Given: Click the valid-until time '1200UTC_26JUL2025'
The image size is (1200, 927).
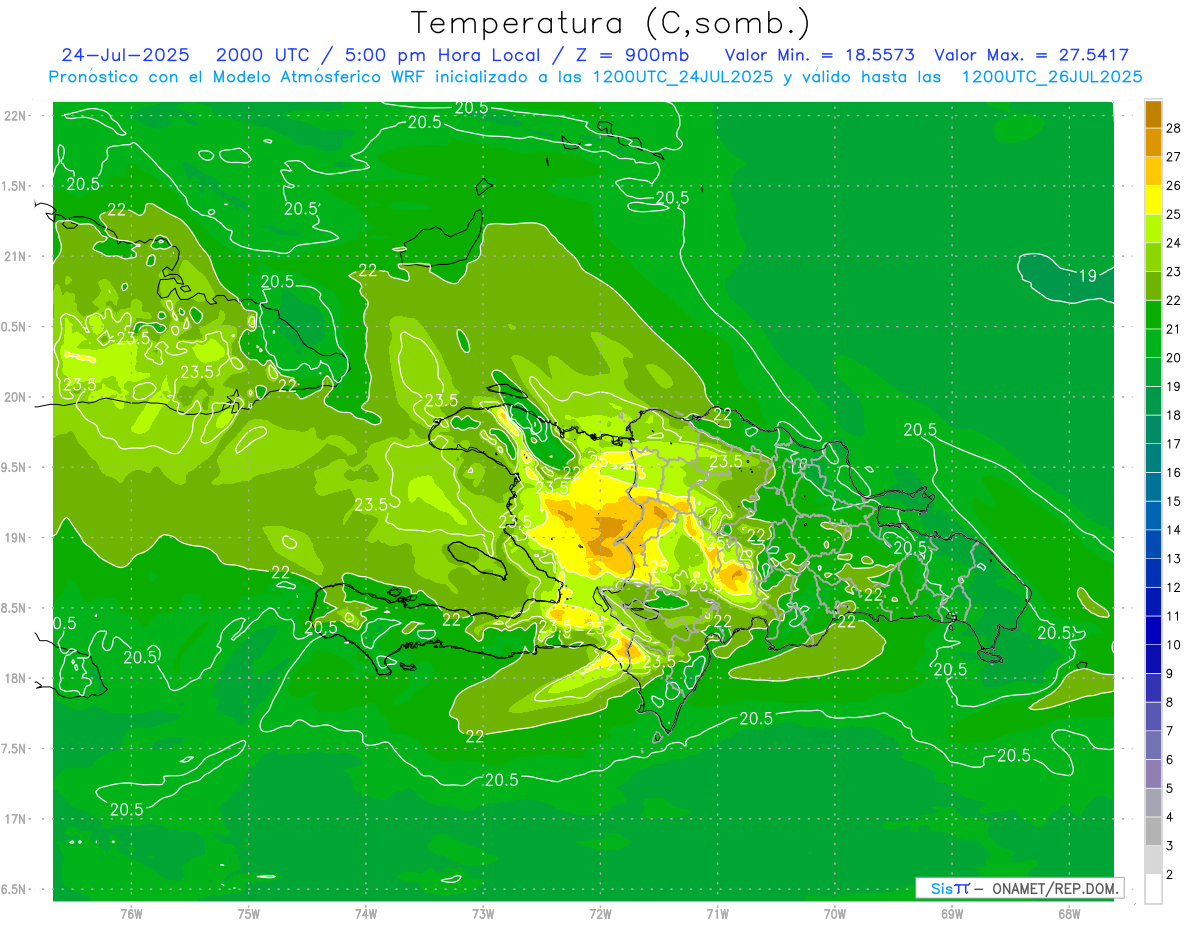Looking at the screenshot, I should pos(1051,77).
